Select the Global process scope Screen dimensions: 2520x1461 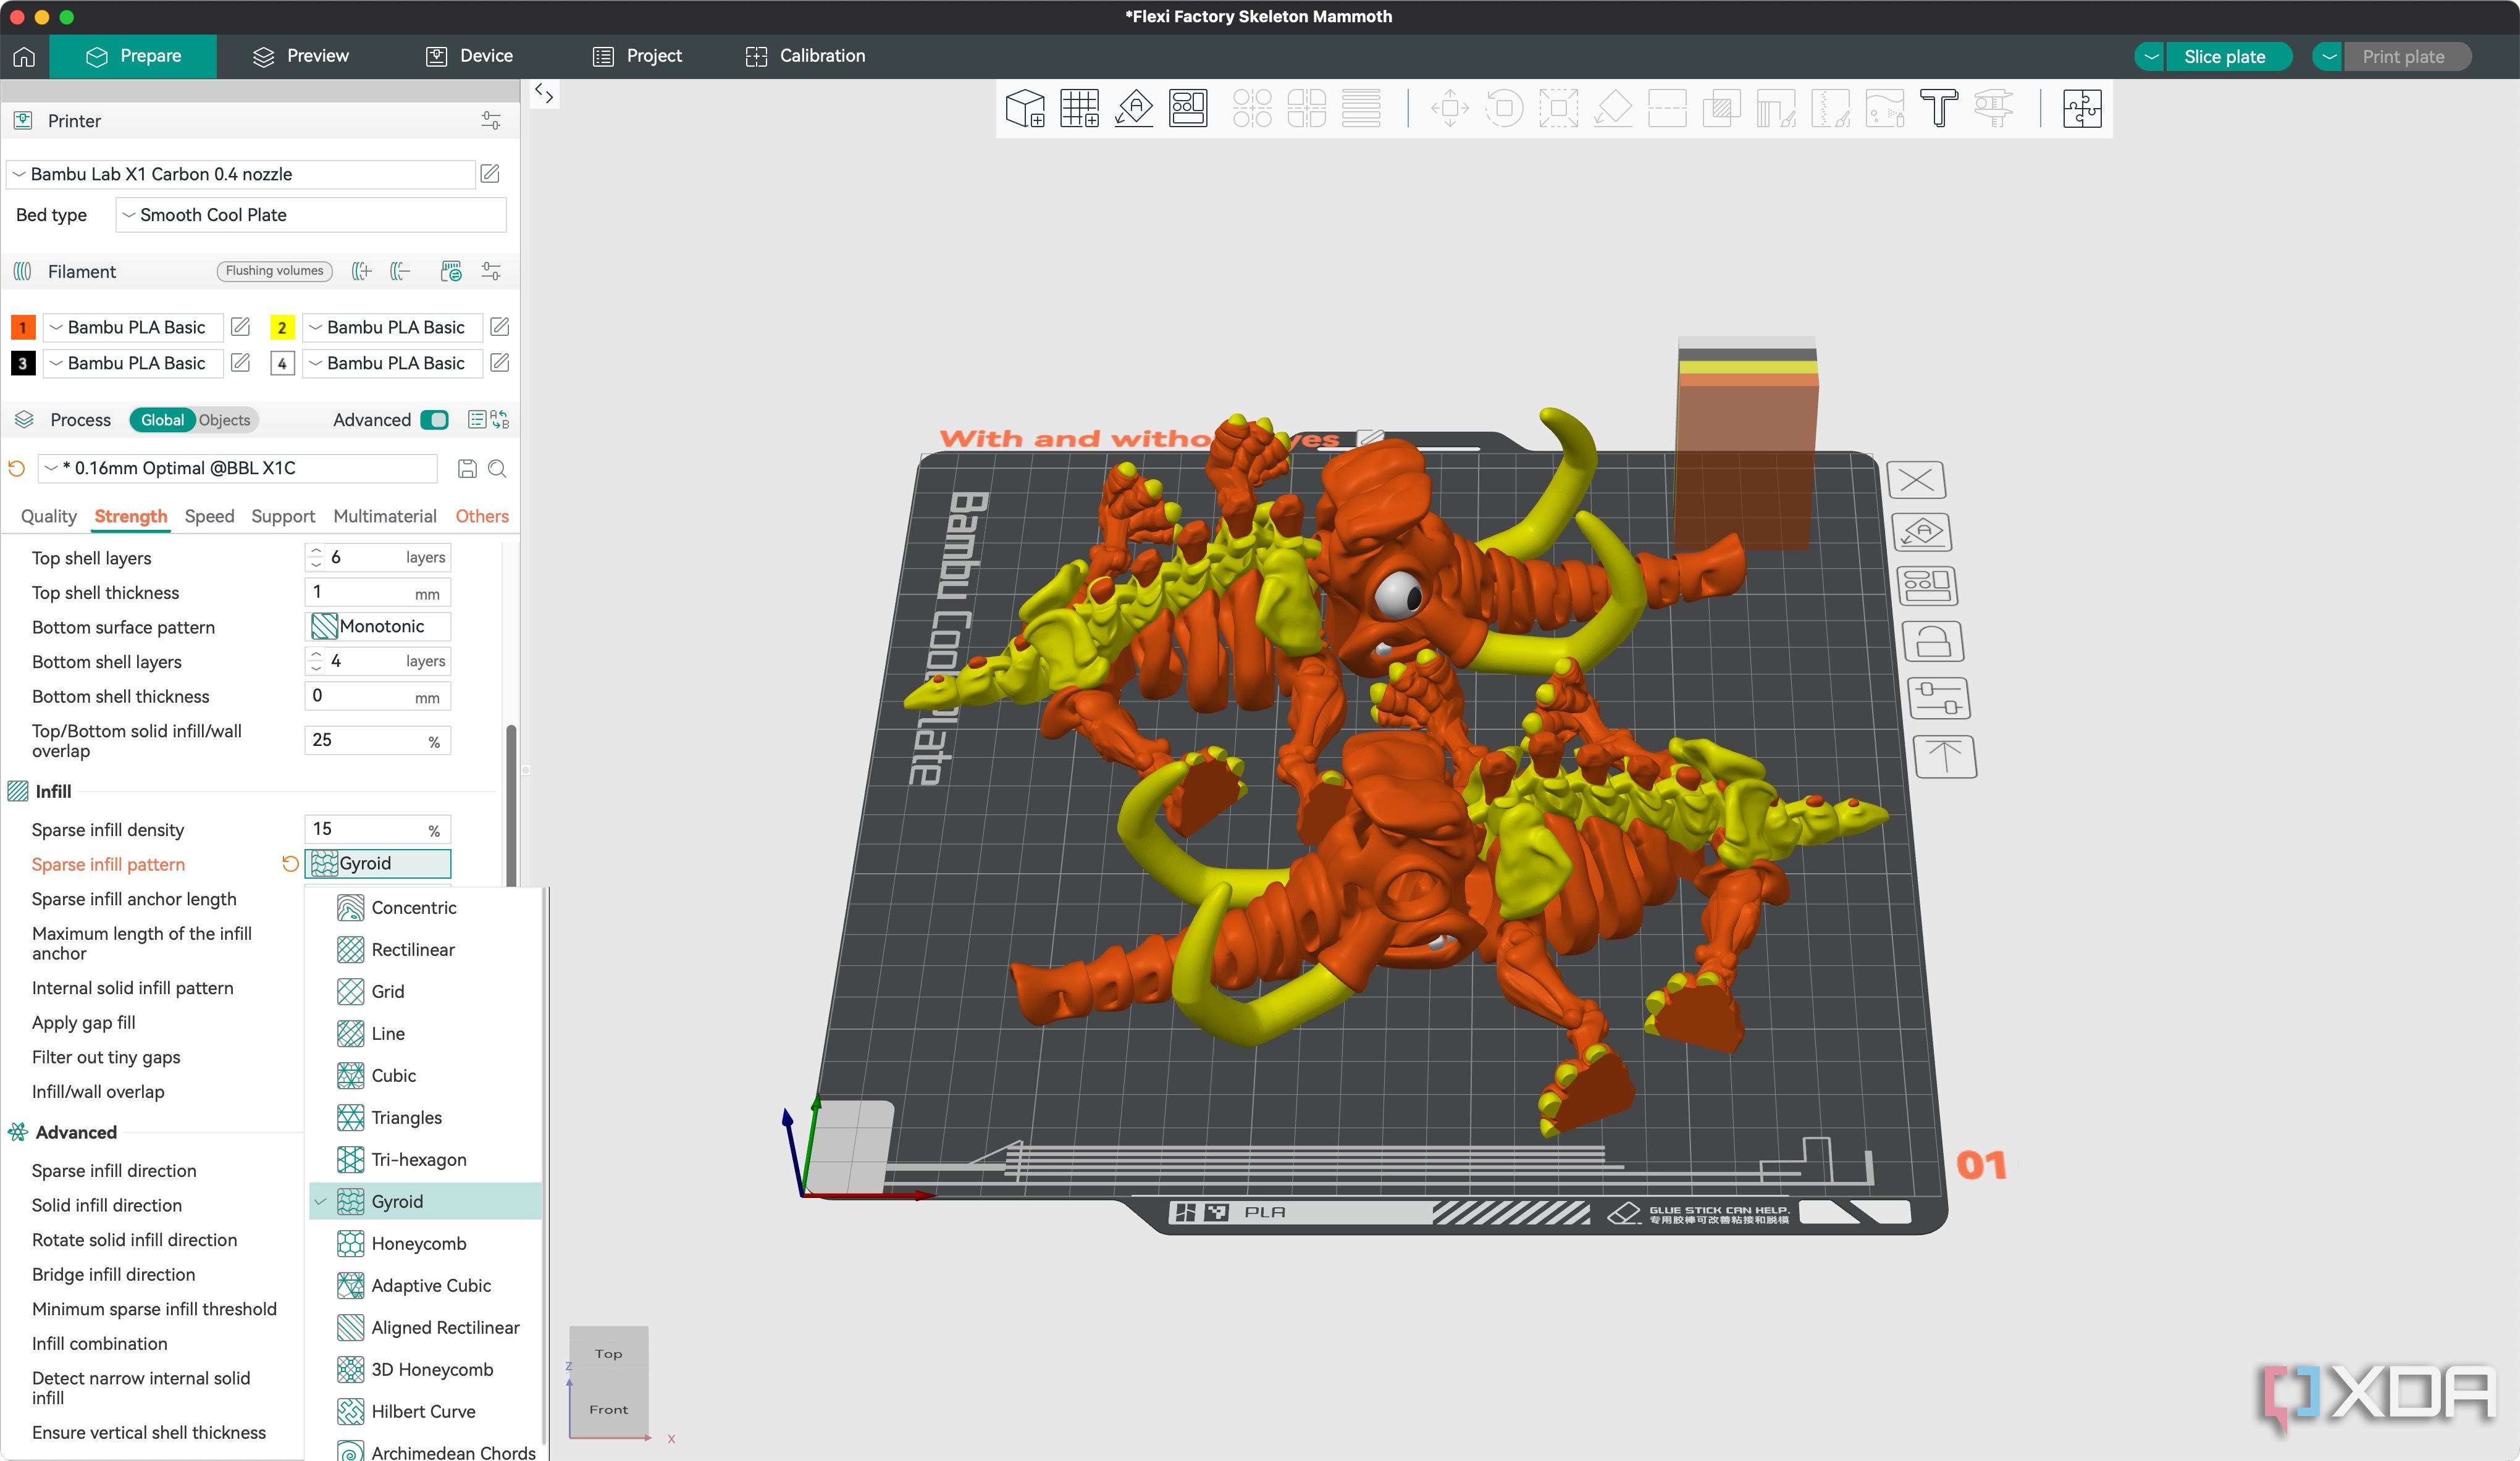(x=161, y=420)
